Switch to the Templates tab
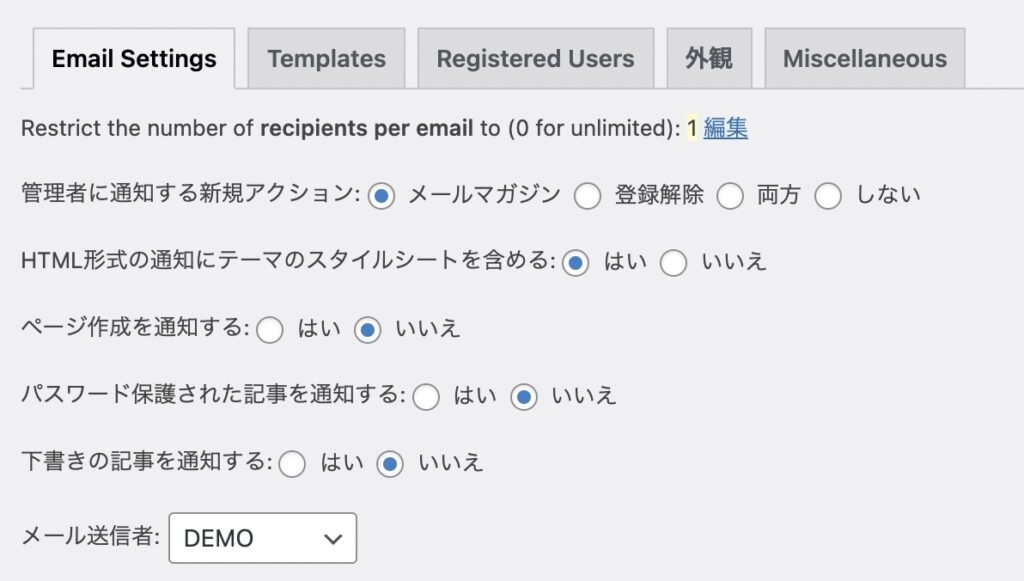The width and height of the screenshot is (1024, 581). coord(326,59)
